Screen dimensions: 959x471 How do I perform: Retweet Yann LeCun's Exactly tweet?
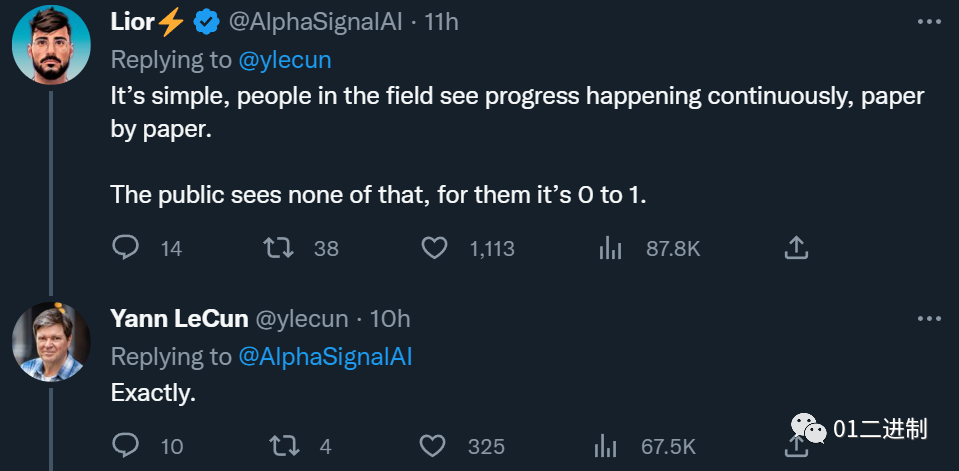point(284,446)
